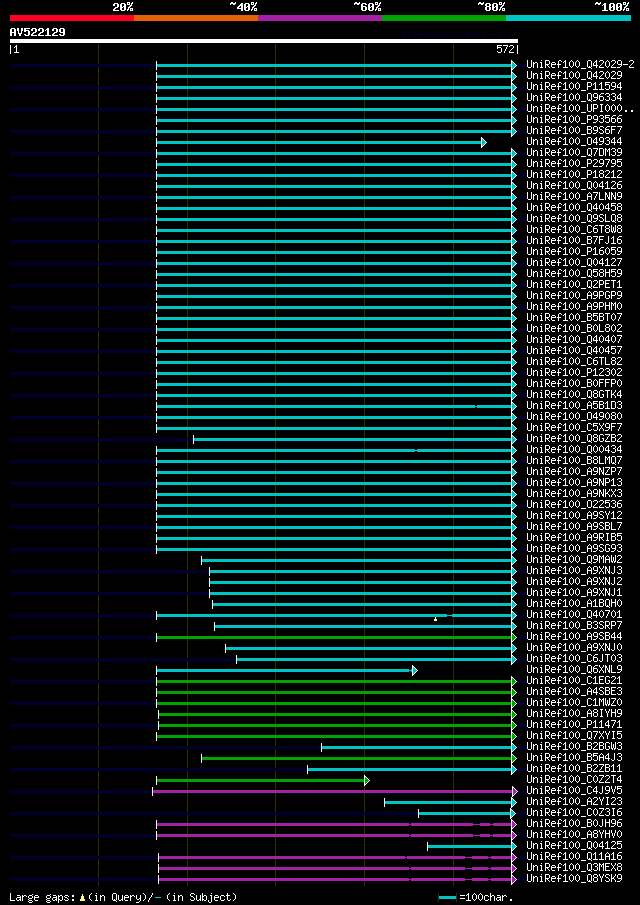This screenshot has height=905, width=640.
Task: Click the red 20% identity legend segment
Action: click(x=72, y=18)
